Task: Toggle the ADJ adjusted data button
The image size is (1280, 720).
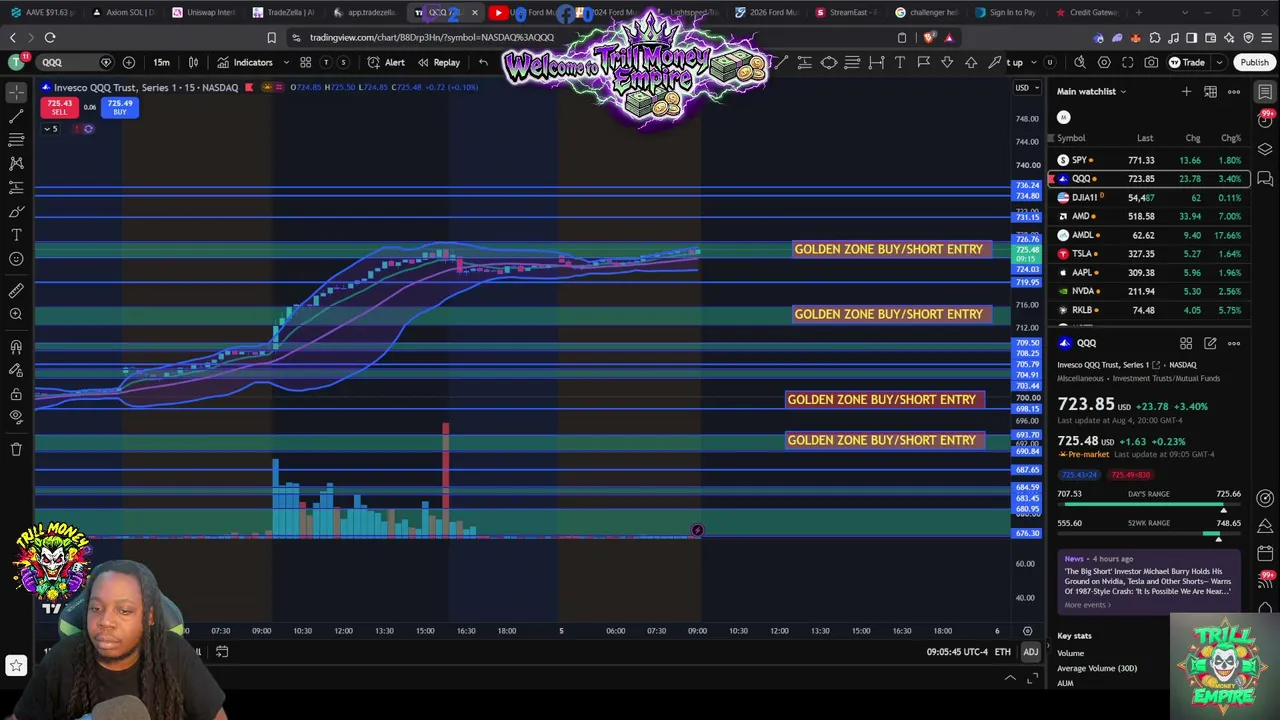Action: 1030,652
